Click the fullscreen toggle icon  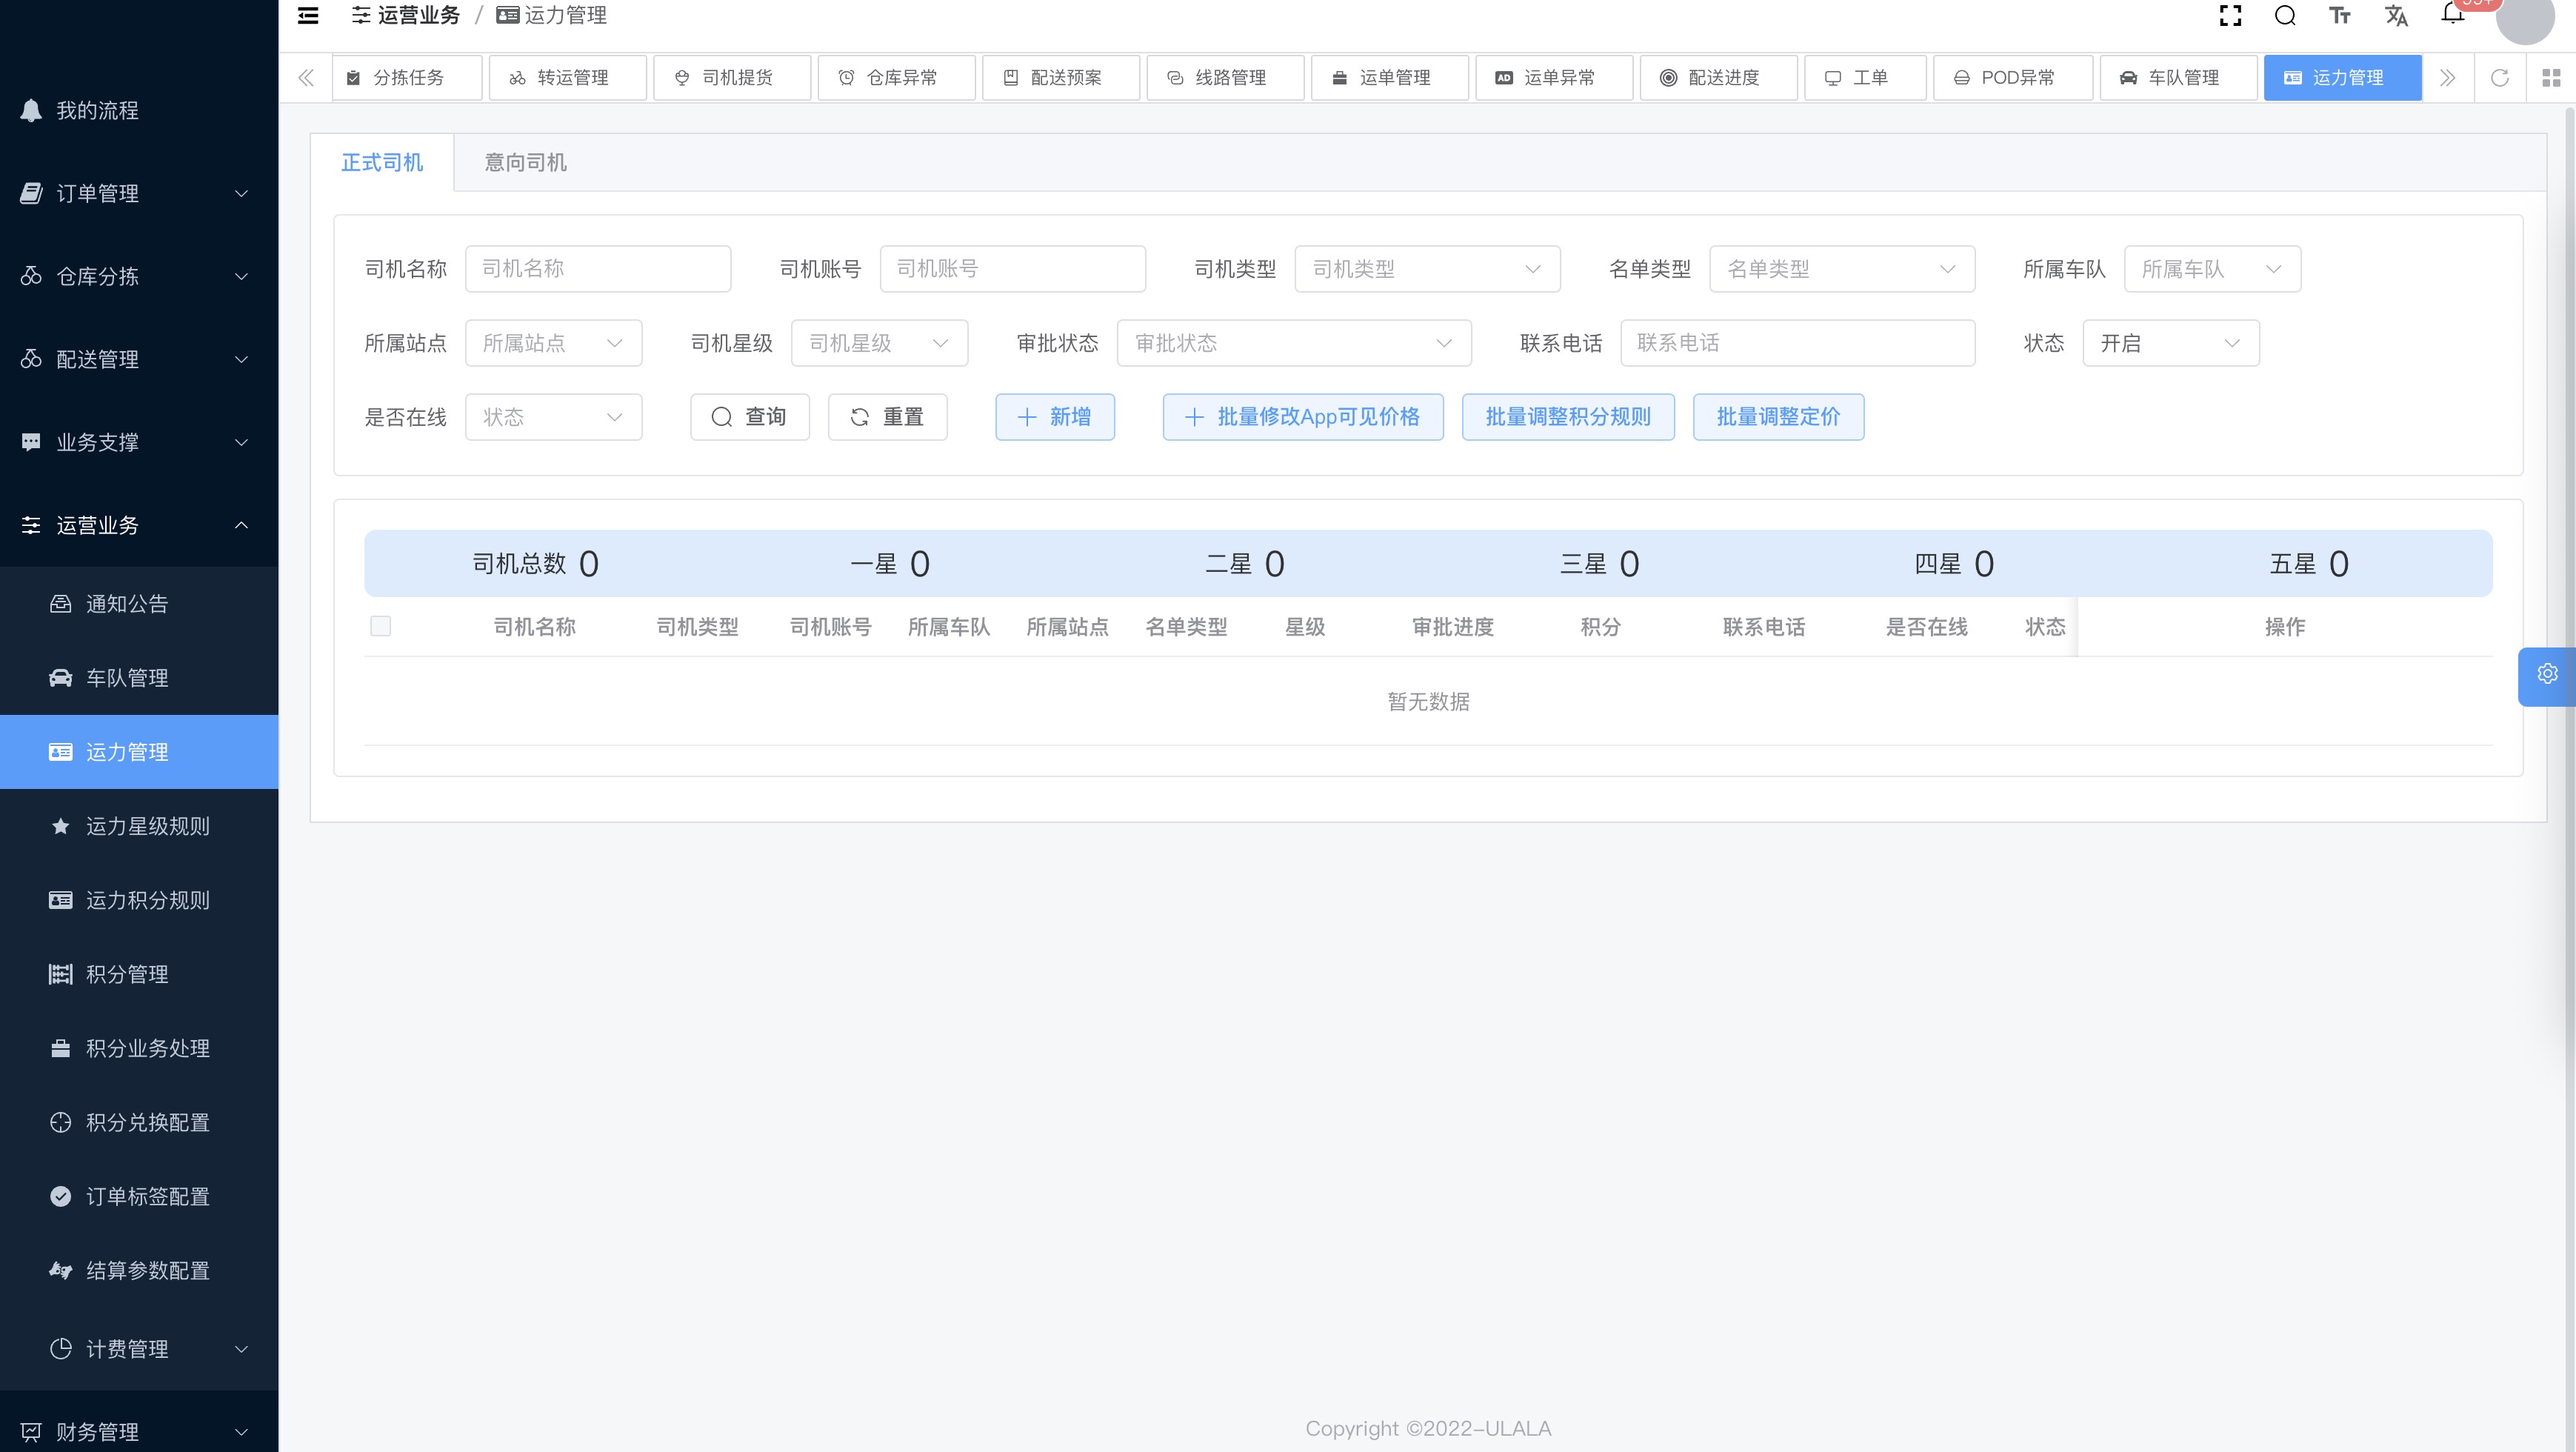[x=2230, y=16]
